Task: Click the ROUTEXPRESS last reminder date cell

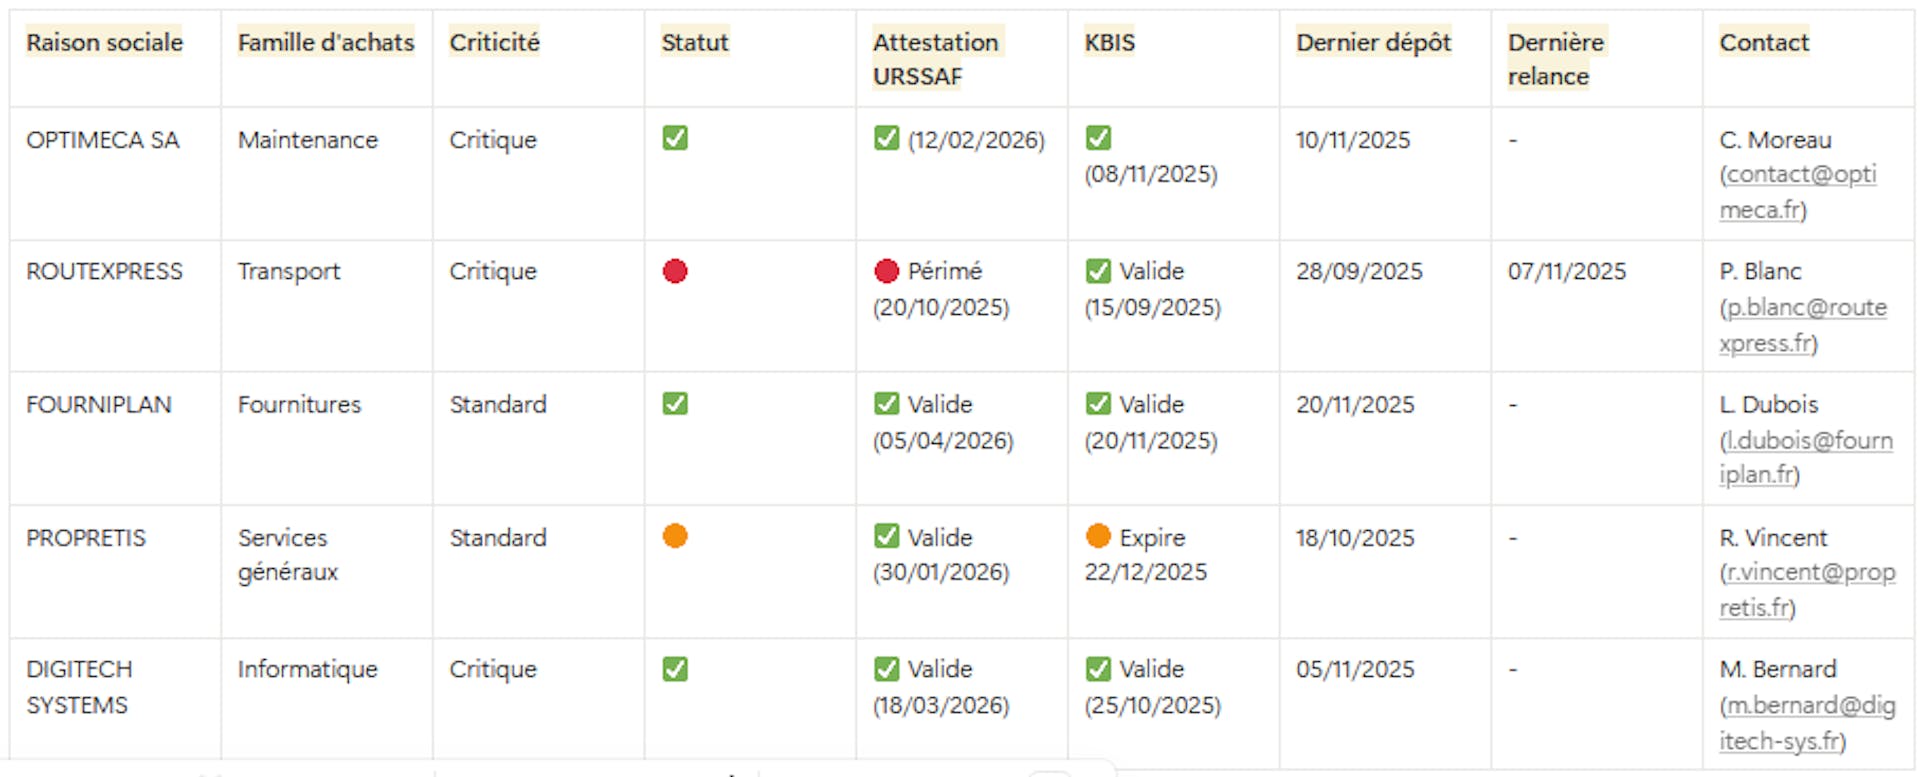Action: coord(1567,271)
